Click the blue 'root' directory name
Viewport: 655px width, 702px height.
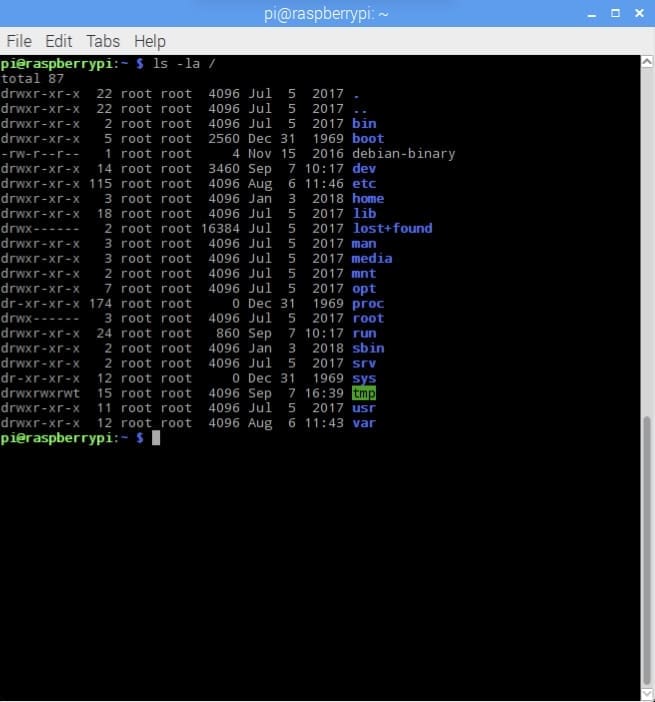coord(368,318)
